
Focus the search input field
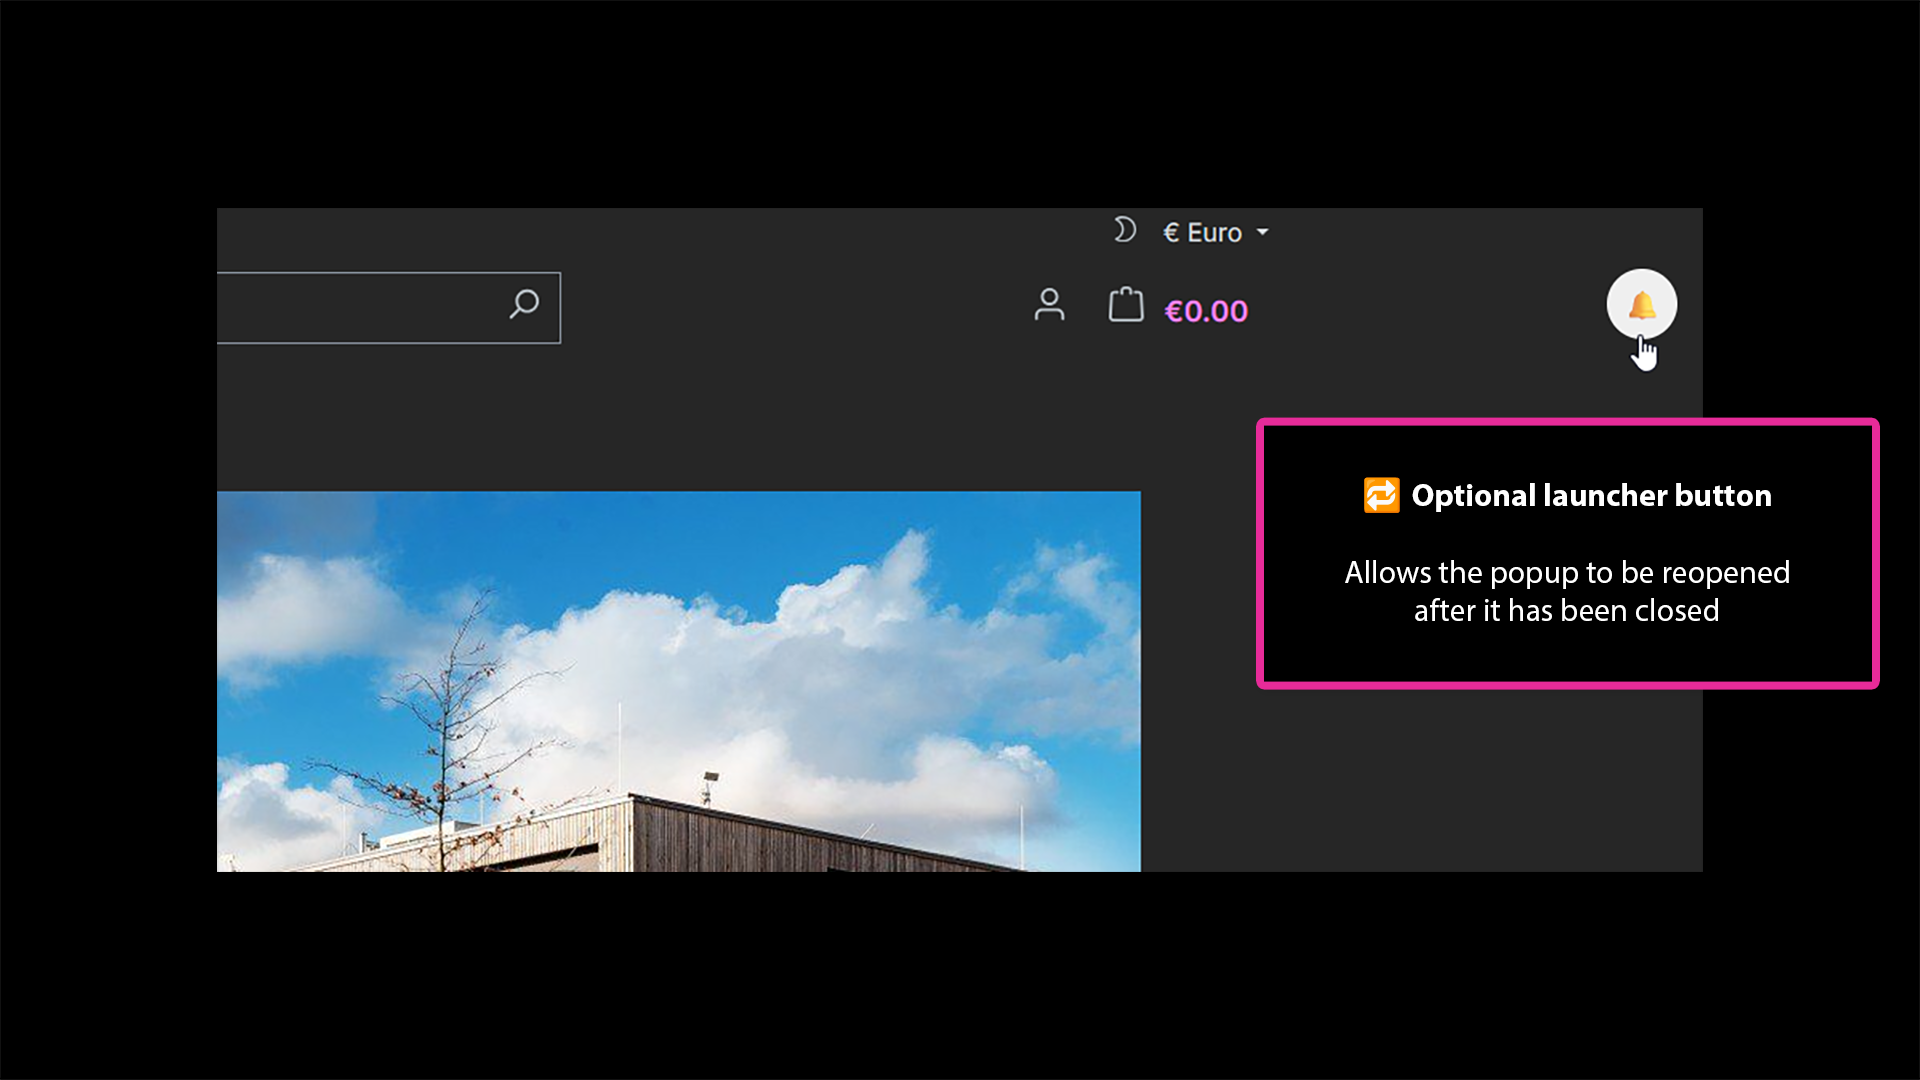[388, 308]
